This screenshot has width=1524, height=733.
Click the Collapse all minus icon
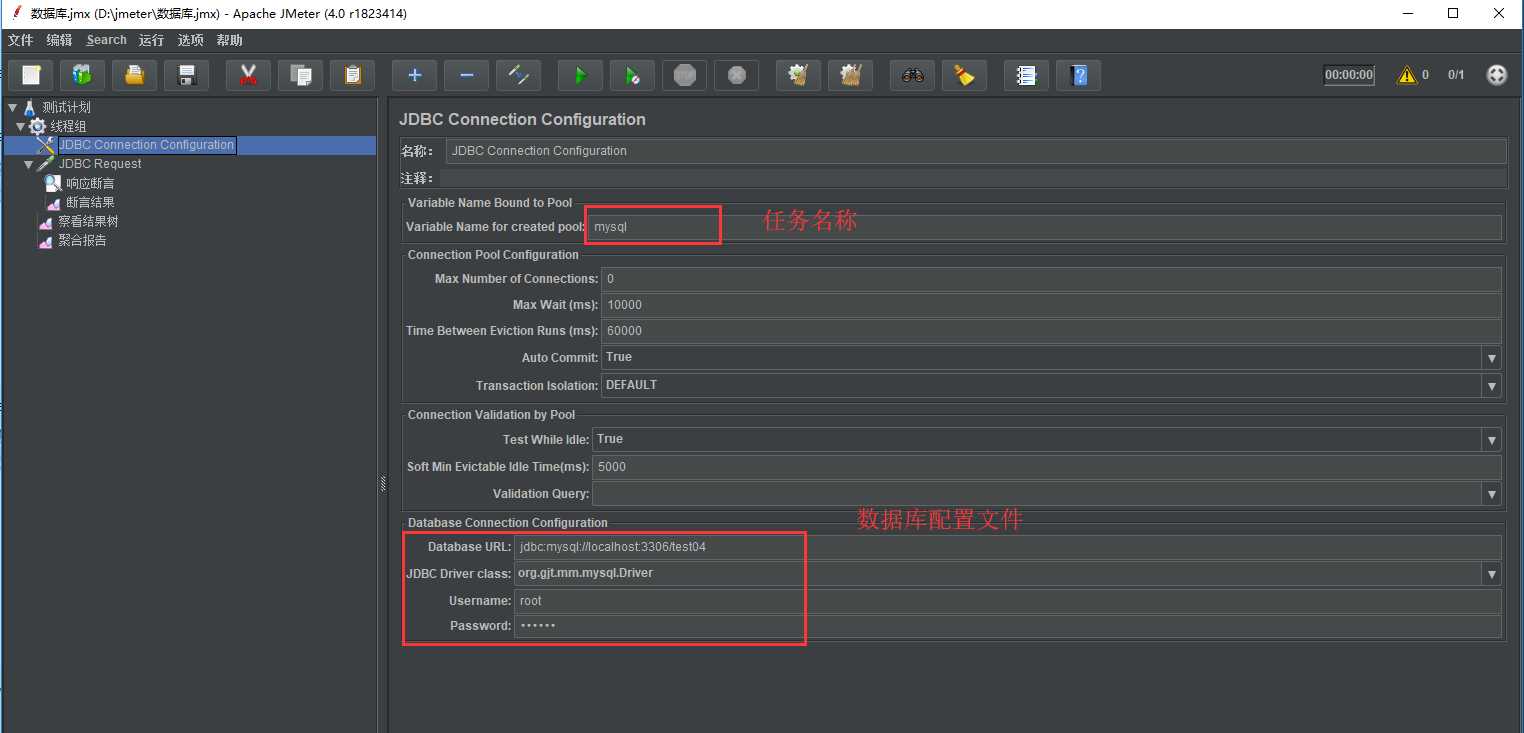coord(466,75)
